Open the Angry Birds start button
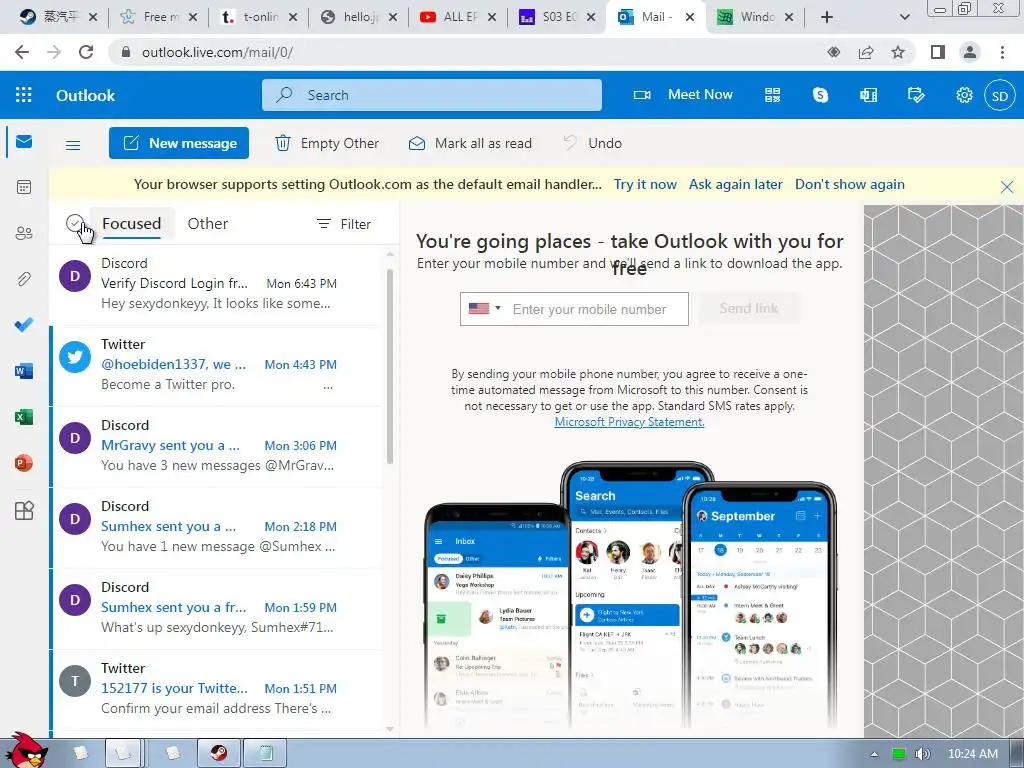The height and width of the screenshot is (768, 1024). pos(27,750)
